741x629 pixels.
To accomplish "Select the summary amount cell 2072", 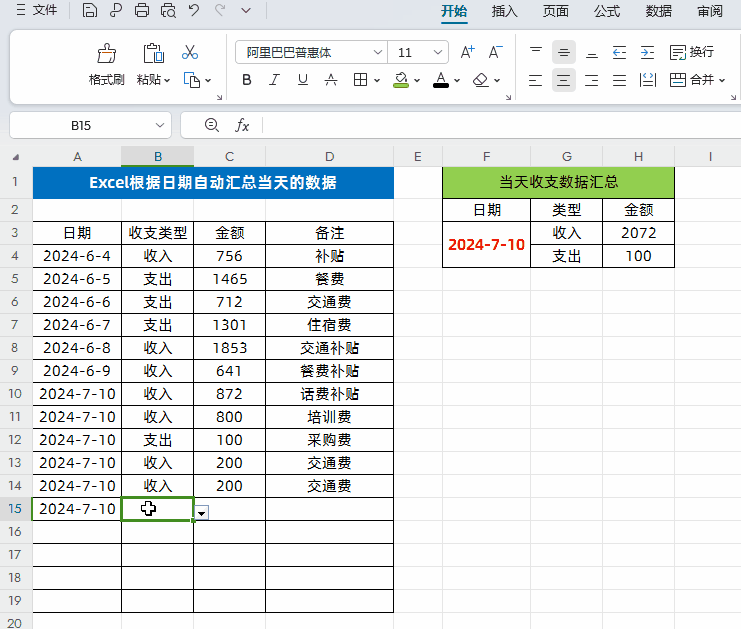I will (638, 233).
